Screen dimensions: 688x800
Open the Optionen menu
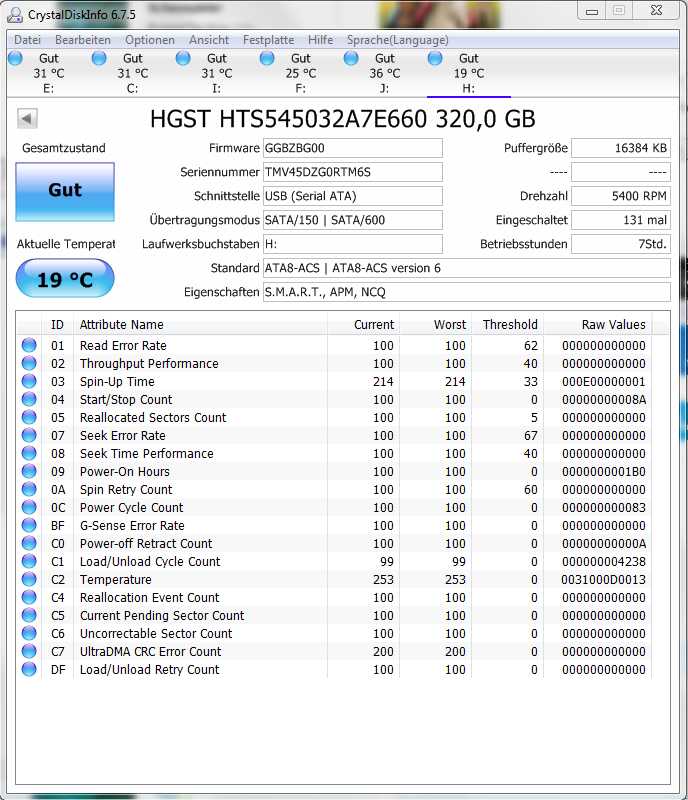[150, 40]
